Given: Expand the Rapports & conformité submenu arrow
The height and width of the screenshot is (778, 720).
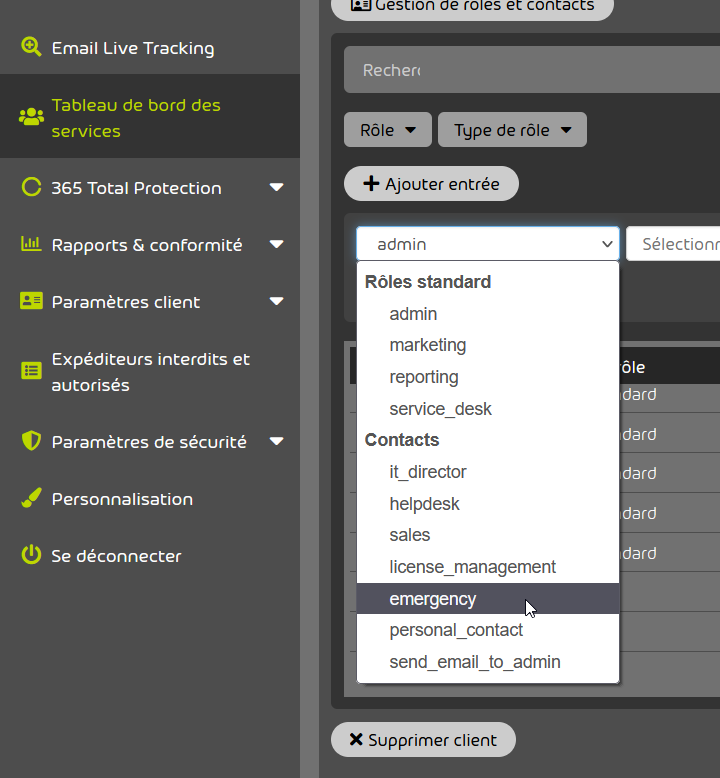Looking at the screenshot, I should (x=276, y=244).
